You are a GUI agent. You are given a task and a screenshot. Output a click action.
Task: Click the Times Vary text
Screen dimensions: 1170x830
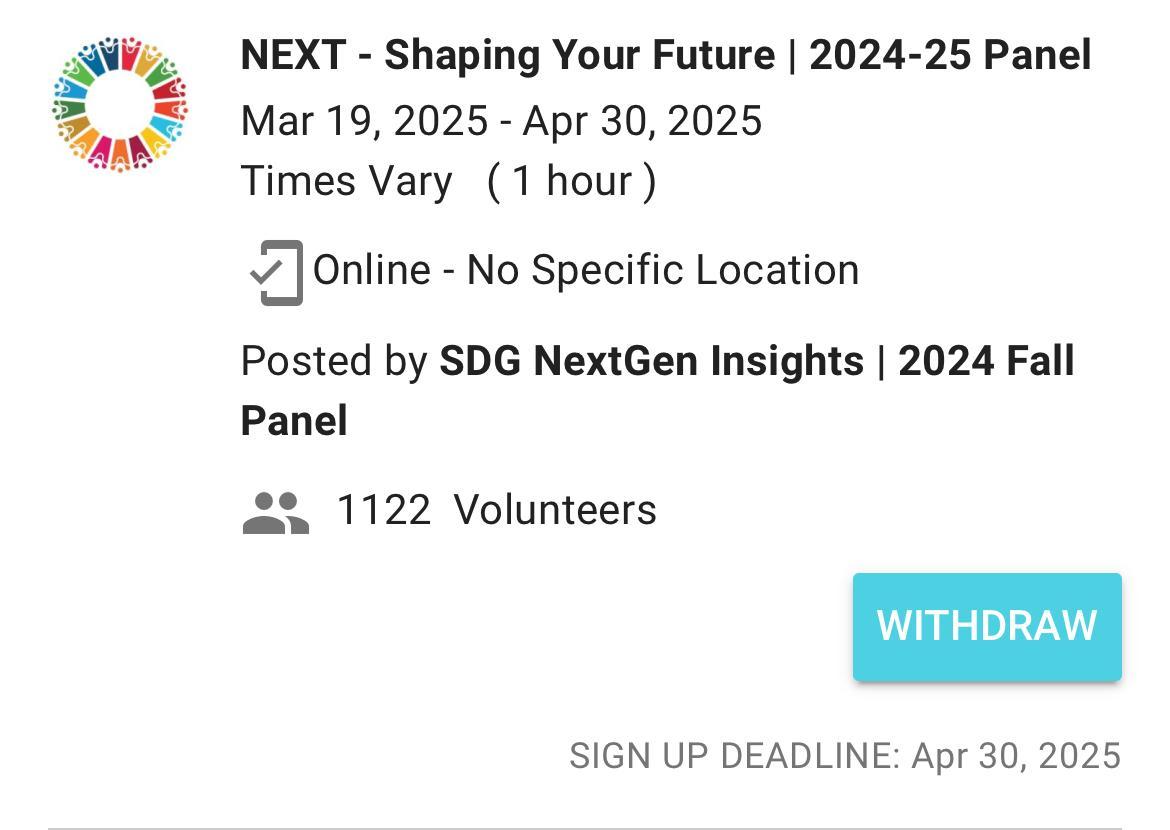[x=346, y=182]
